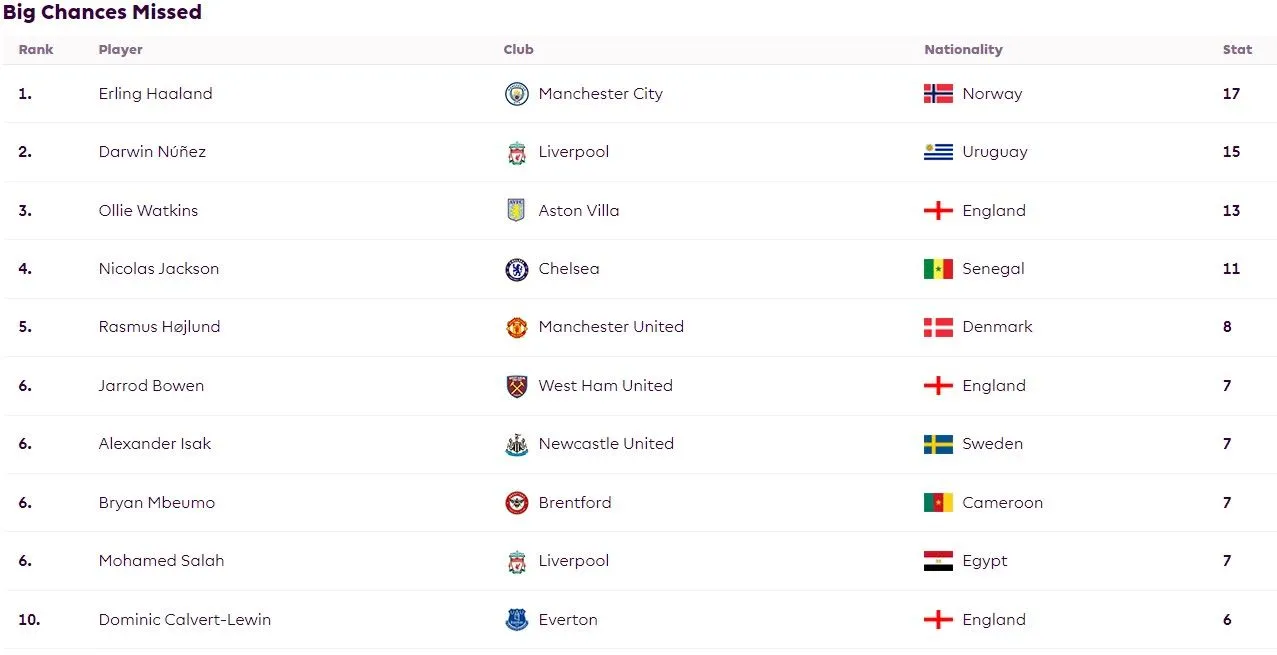
Task: Click the West Ham United badge
Action: click(516, 386)
